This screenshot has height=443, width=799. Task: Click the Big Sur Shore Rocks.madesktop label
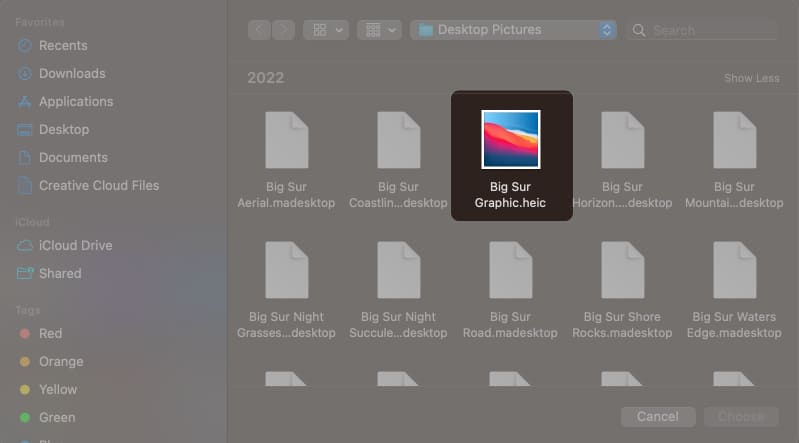[x=622, y=325]
